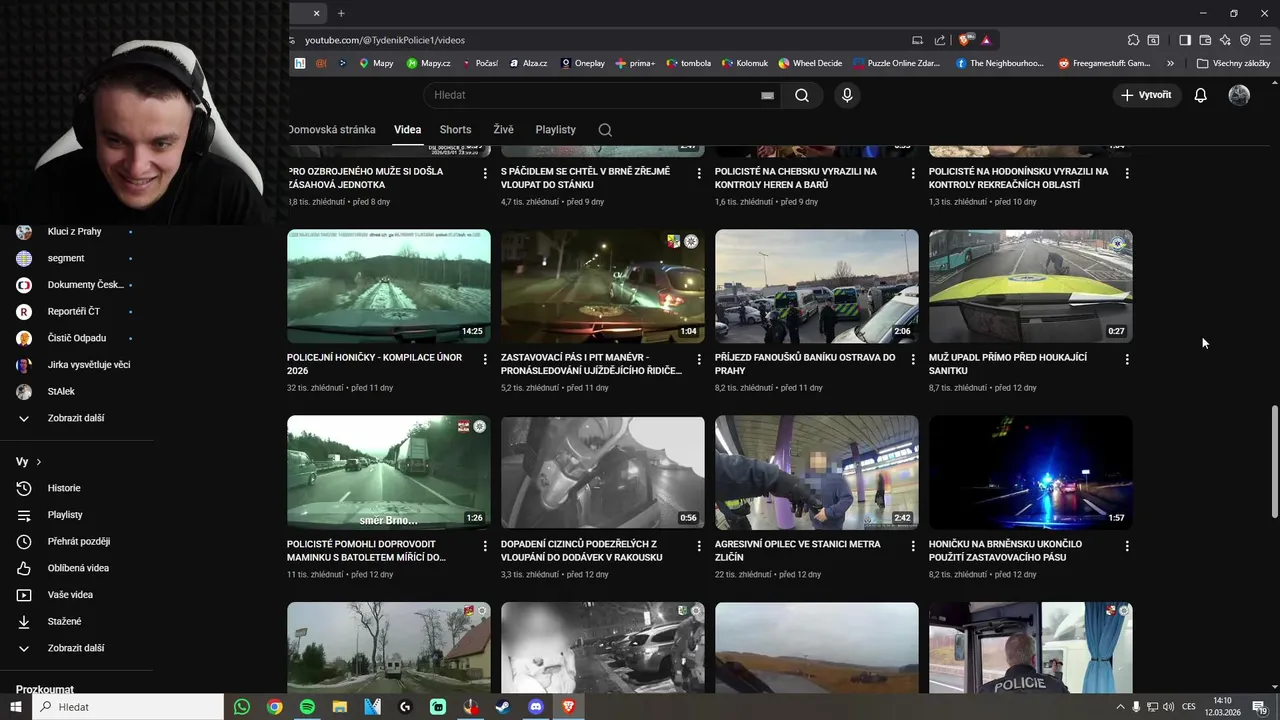Screen dimensions: 1280x720
Task: Open the on-screen keyboard icon in search box
Action: coord(767,95)
